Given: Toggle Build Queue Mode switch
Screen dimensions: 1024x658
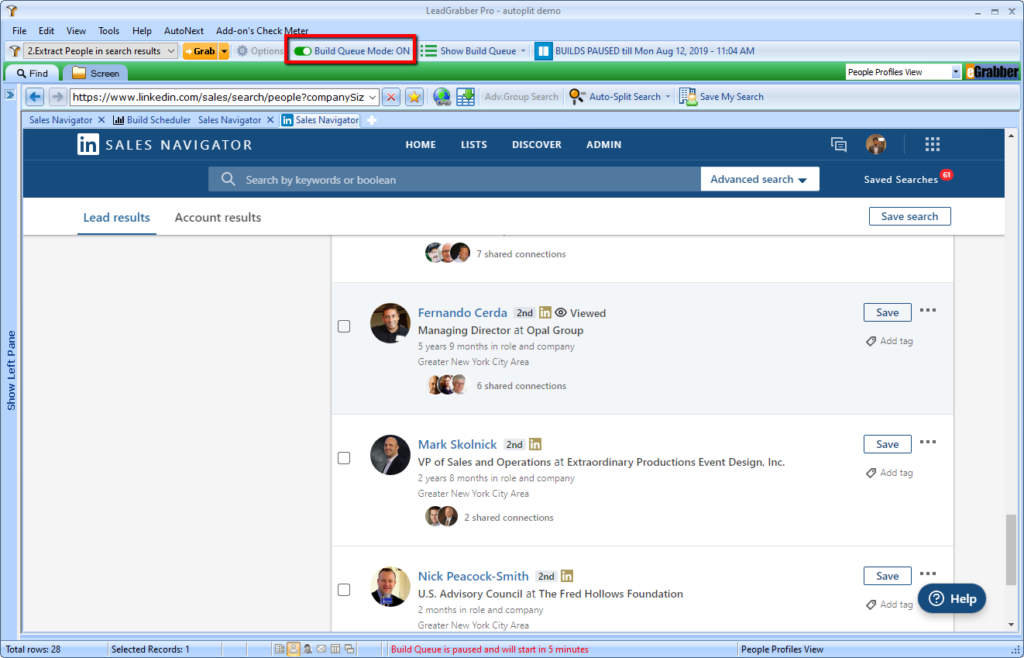Looking at the screenshot, I should pos(302,50).
